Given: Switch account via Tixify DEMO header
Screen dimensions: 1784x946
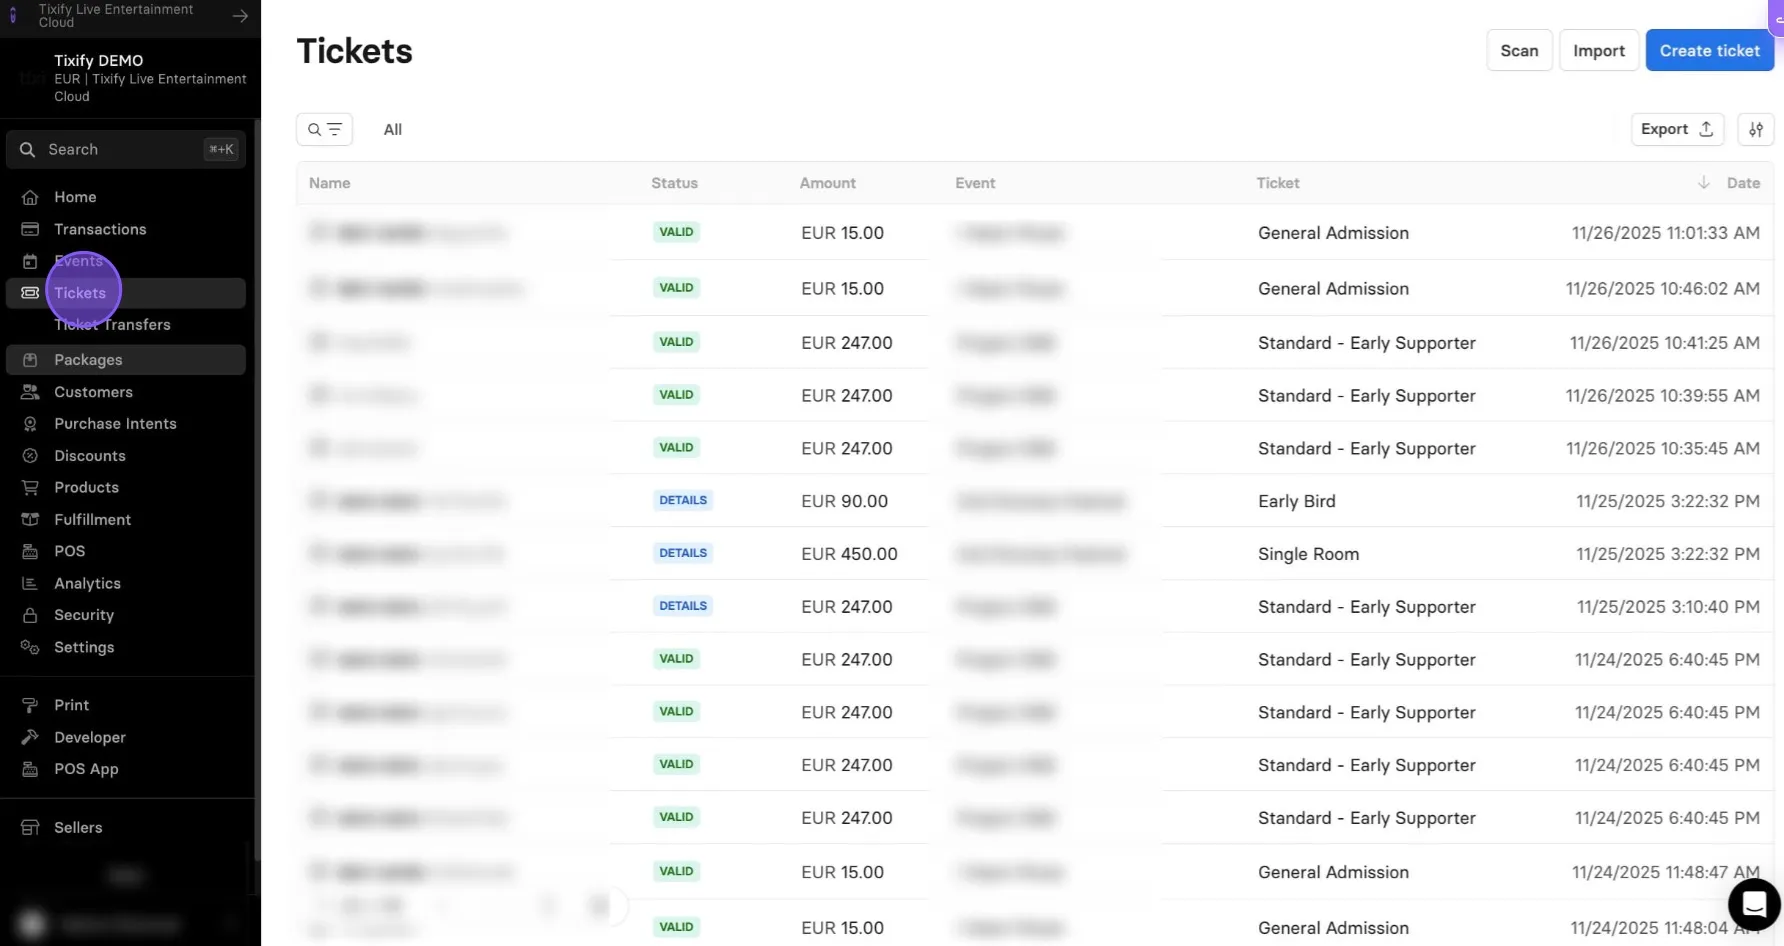Looking at the screenshot, I should point(130,78).
